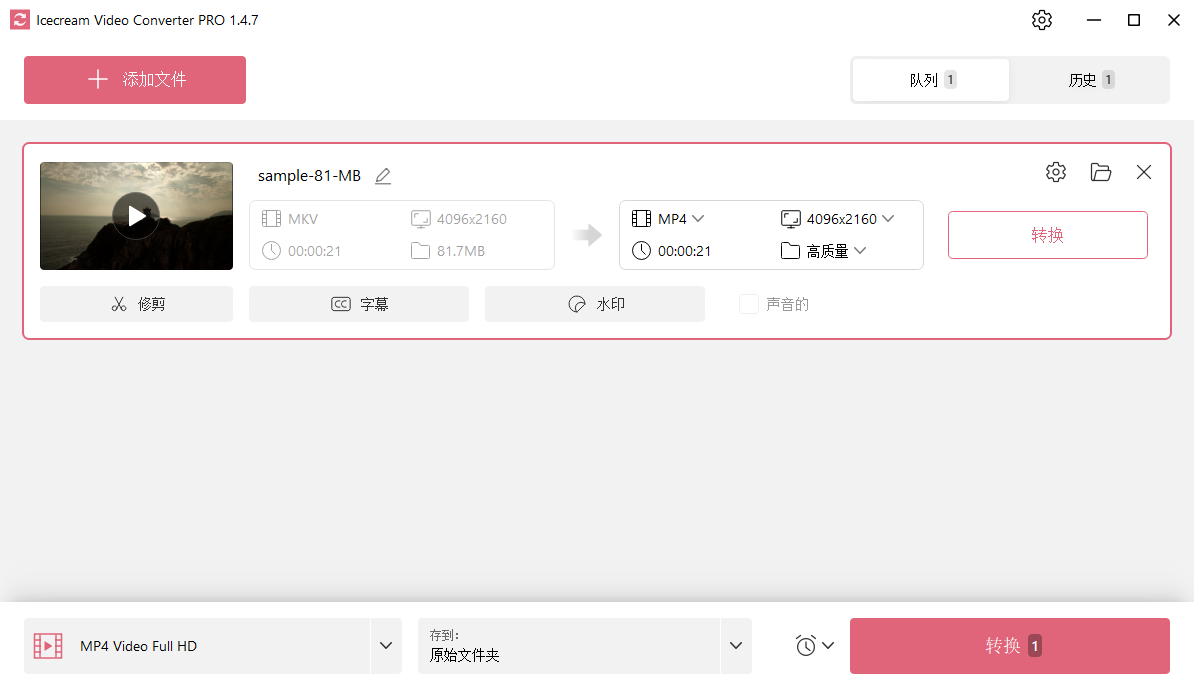The height and width of the screenshot is (690, 1194).
Task: Open the 水印 watermark tool
Action: (594, 303)
